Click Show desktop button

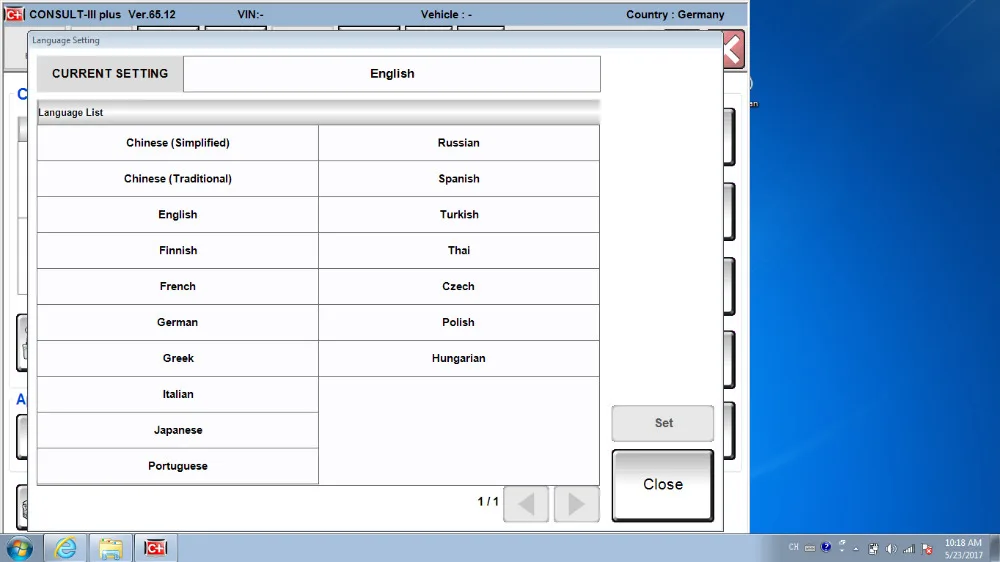click(995, 548)
